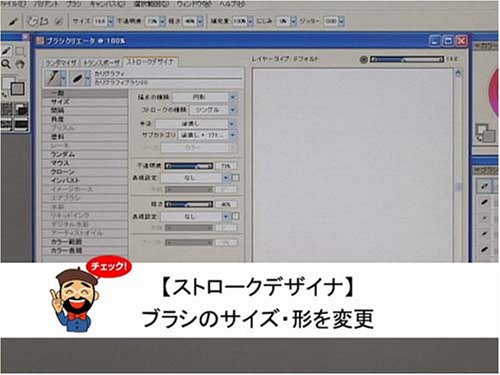Select the fourth brush icon in right Brush panel

coord(484,234)
